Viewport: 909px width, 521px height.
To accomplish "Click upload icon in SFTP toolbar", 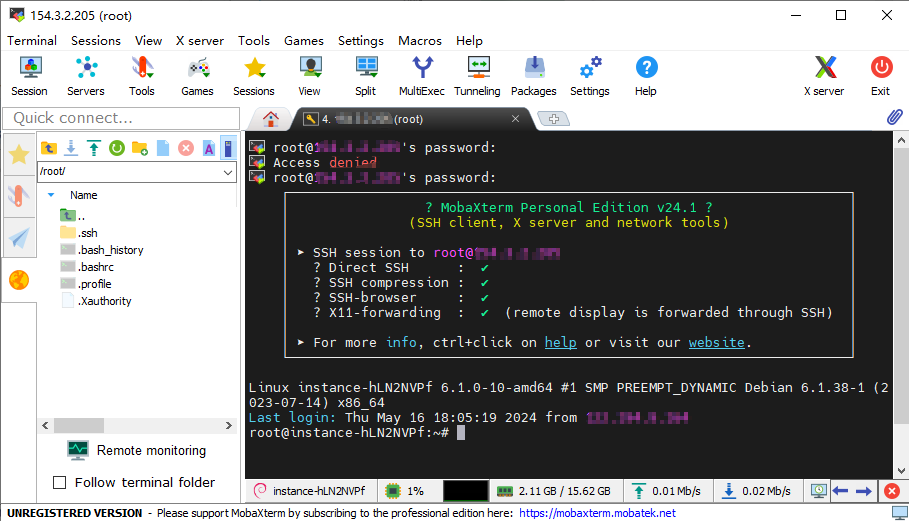I will (93, 148).
